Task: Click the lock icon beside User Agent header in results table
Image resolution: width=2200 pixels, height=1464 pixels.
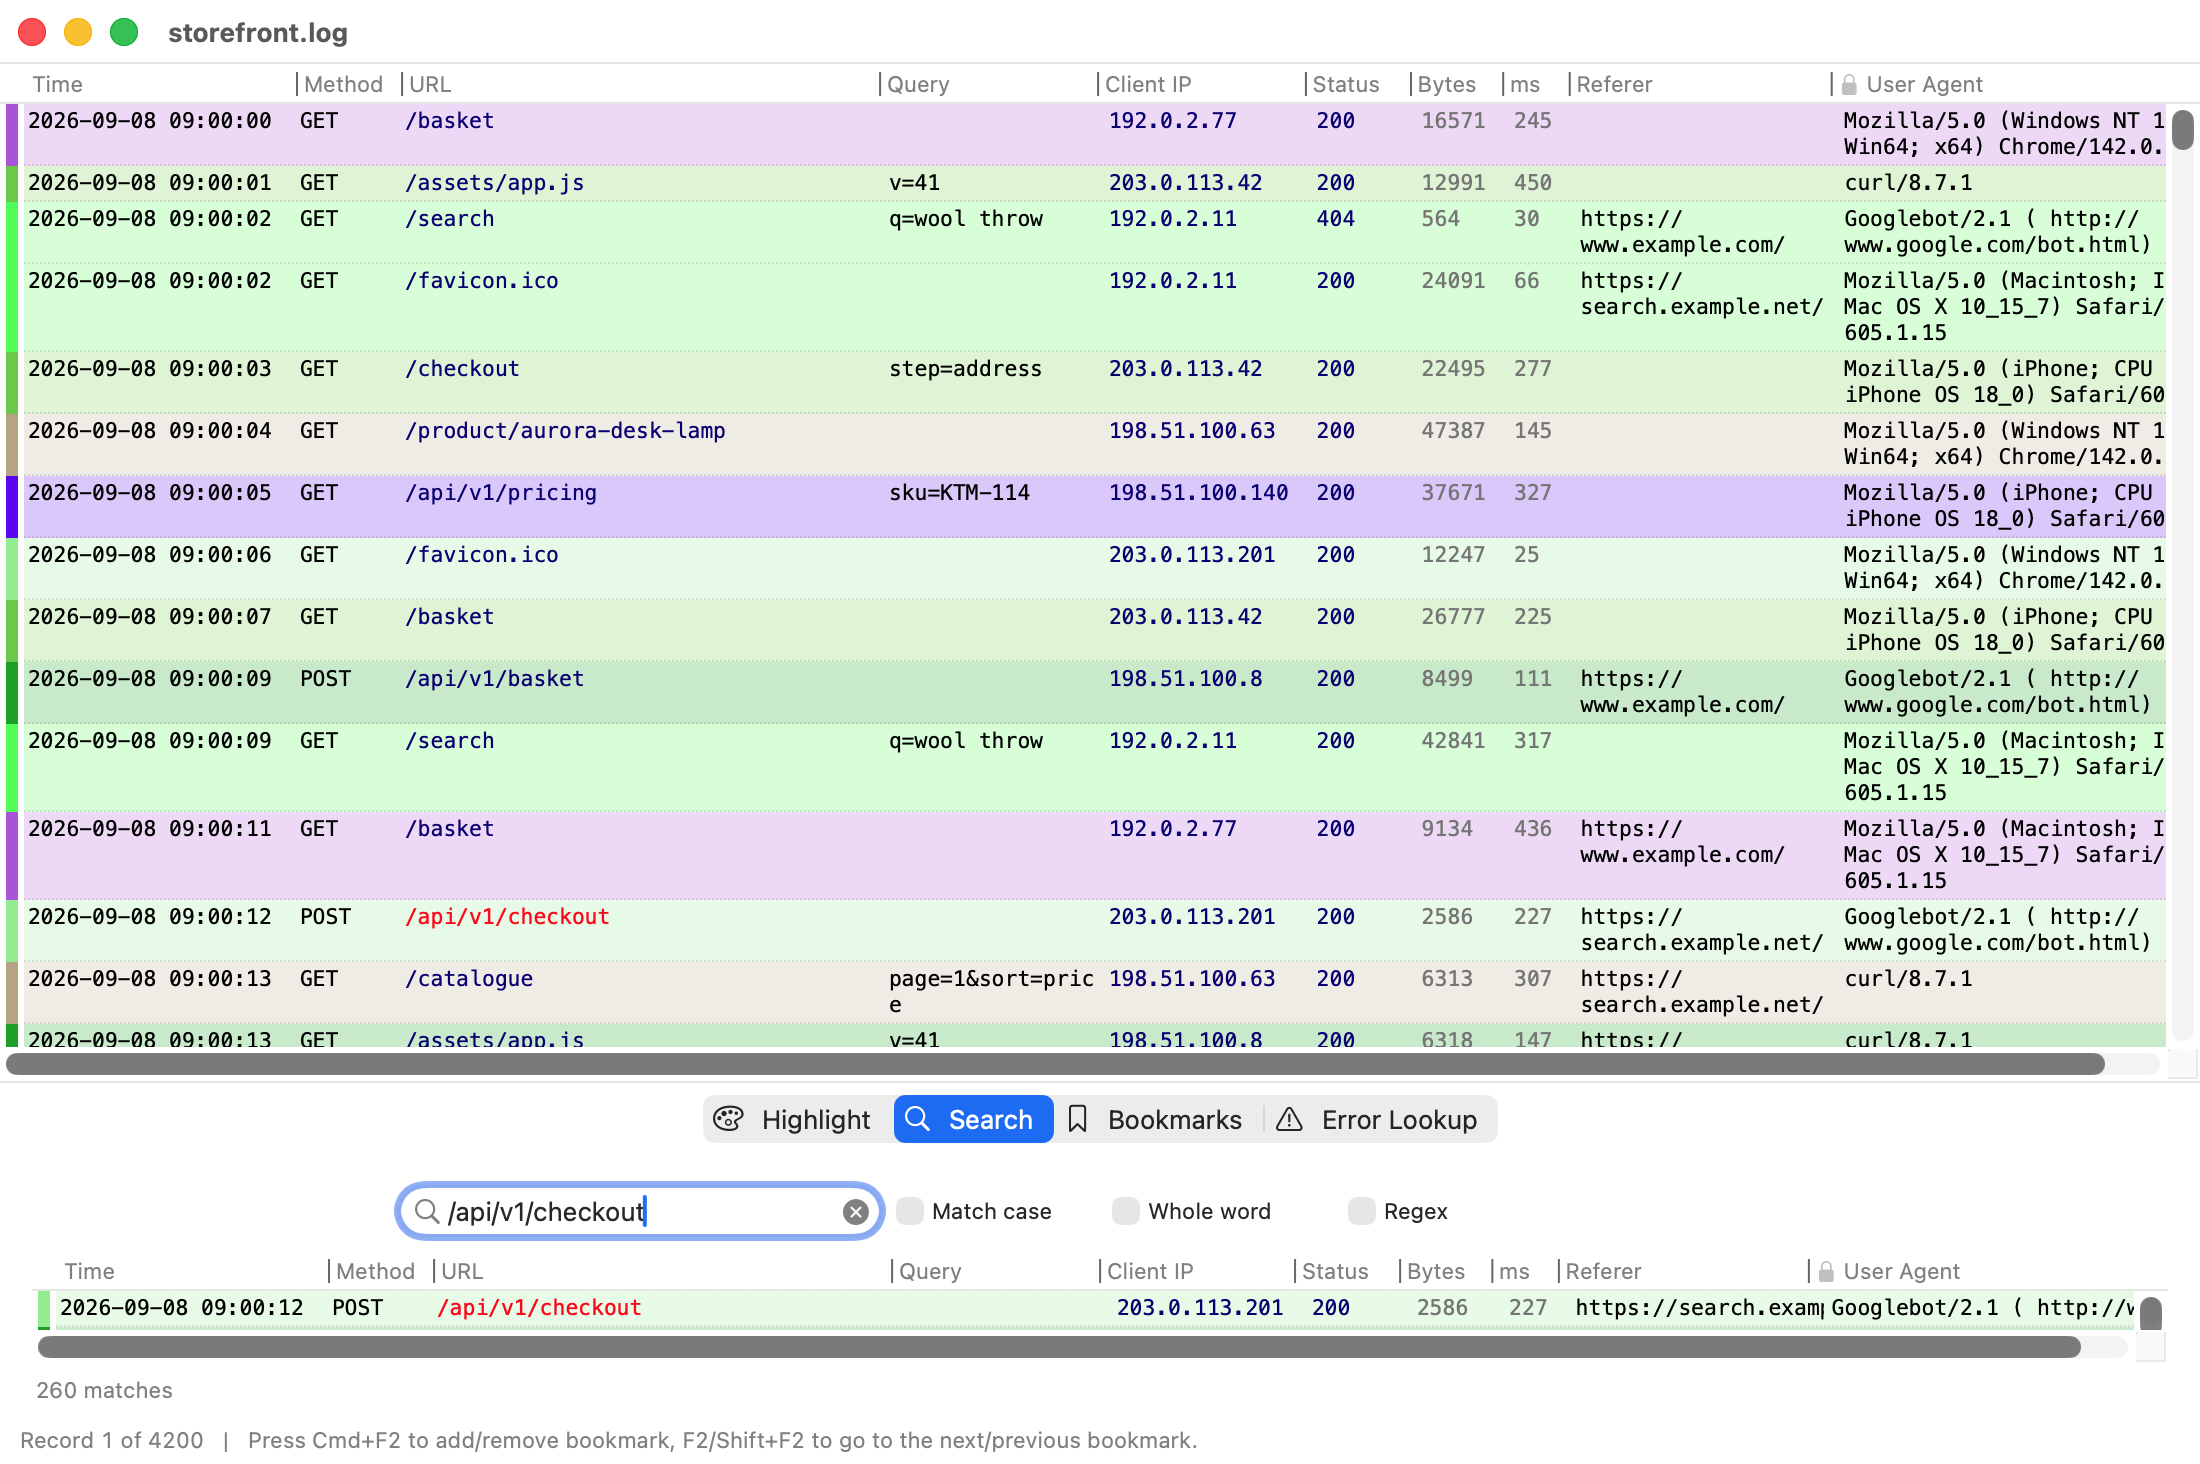Action: [x=1826, y=1272]
